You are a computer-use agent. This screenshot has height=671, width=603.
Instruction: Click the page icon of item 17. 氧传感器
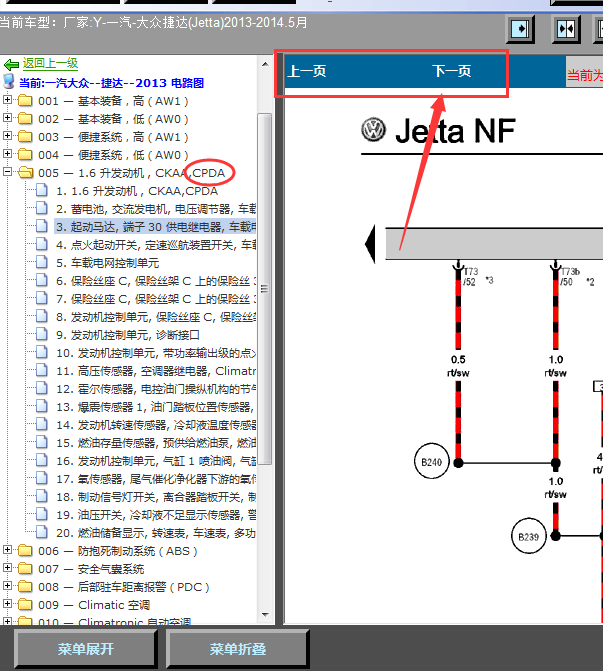pyautogui.click(x=42, y=478)
